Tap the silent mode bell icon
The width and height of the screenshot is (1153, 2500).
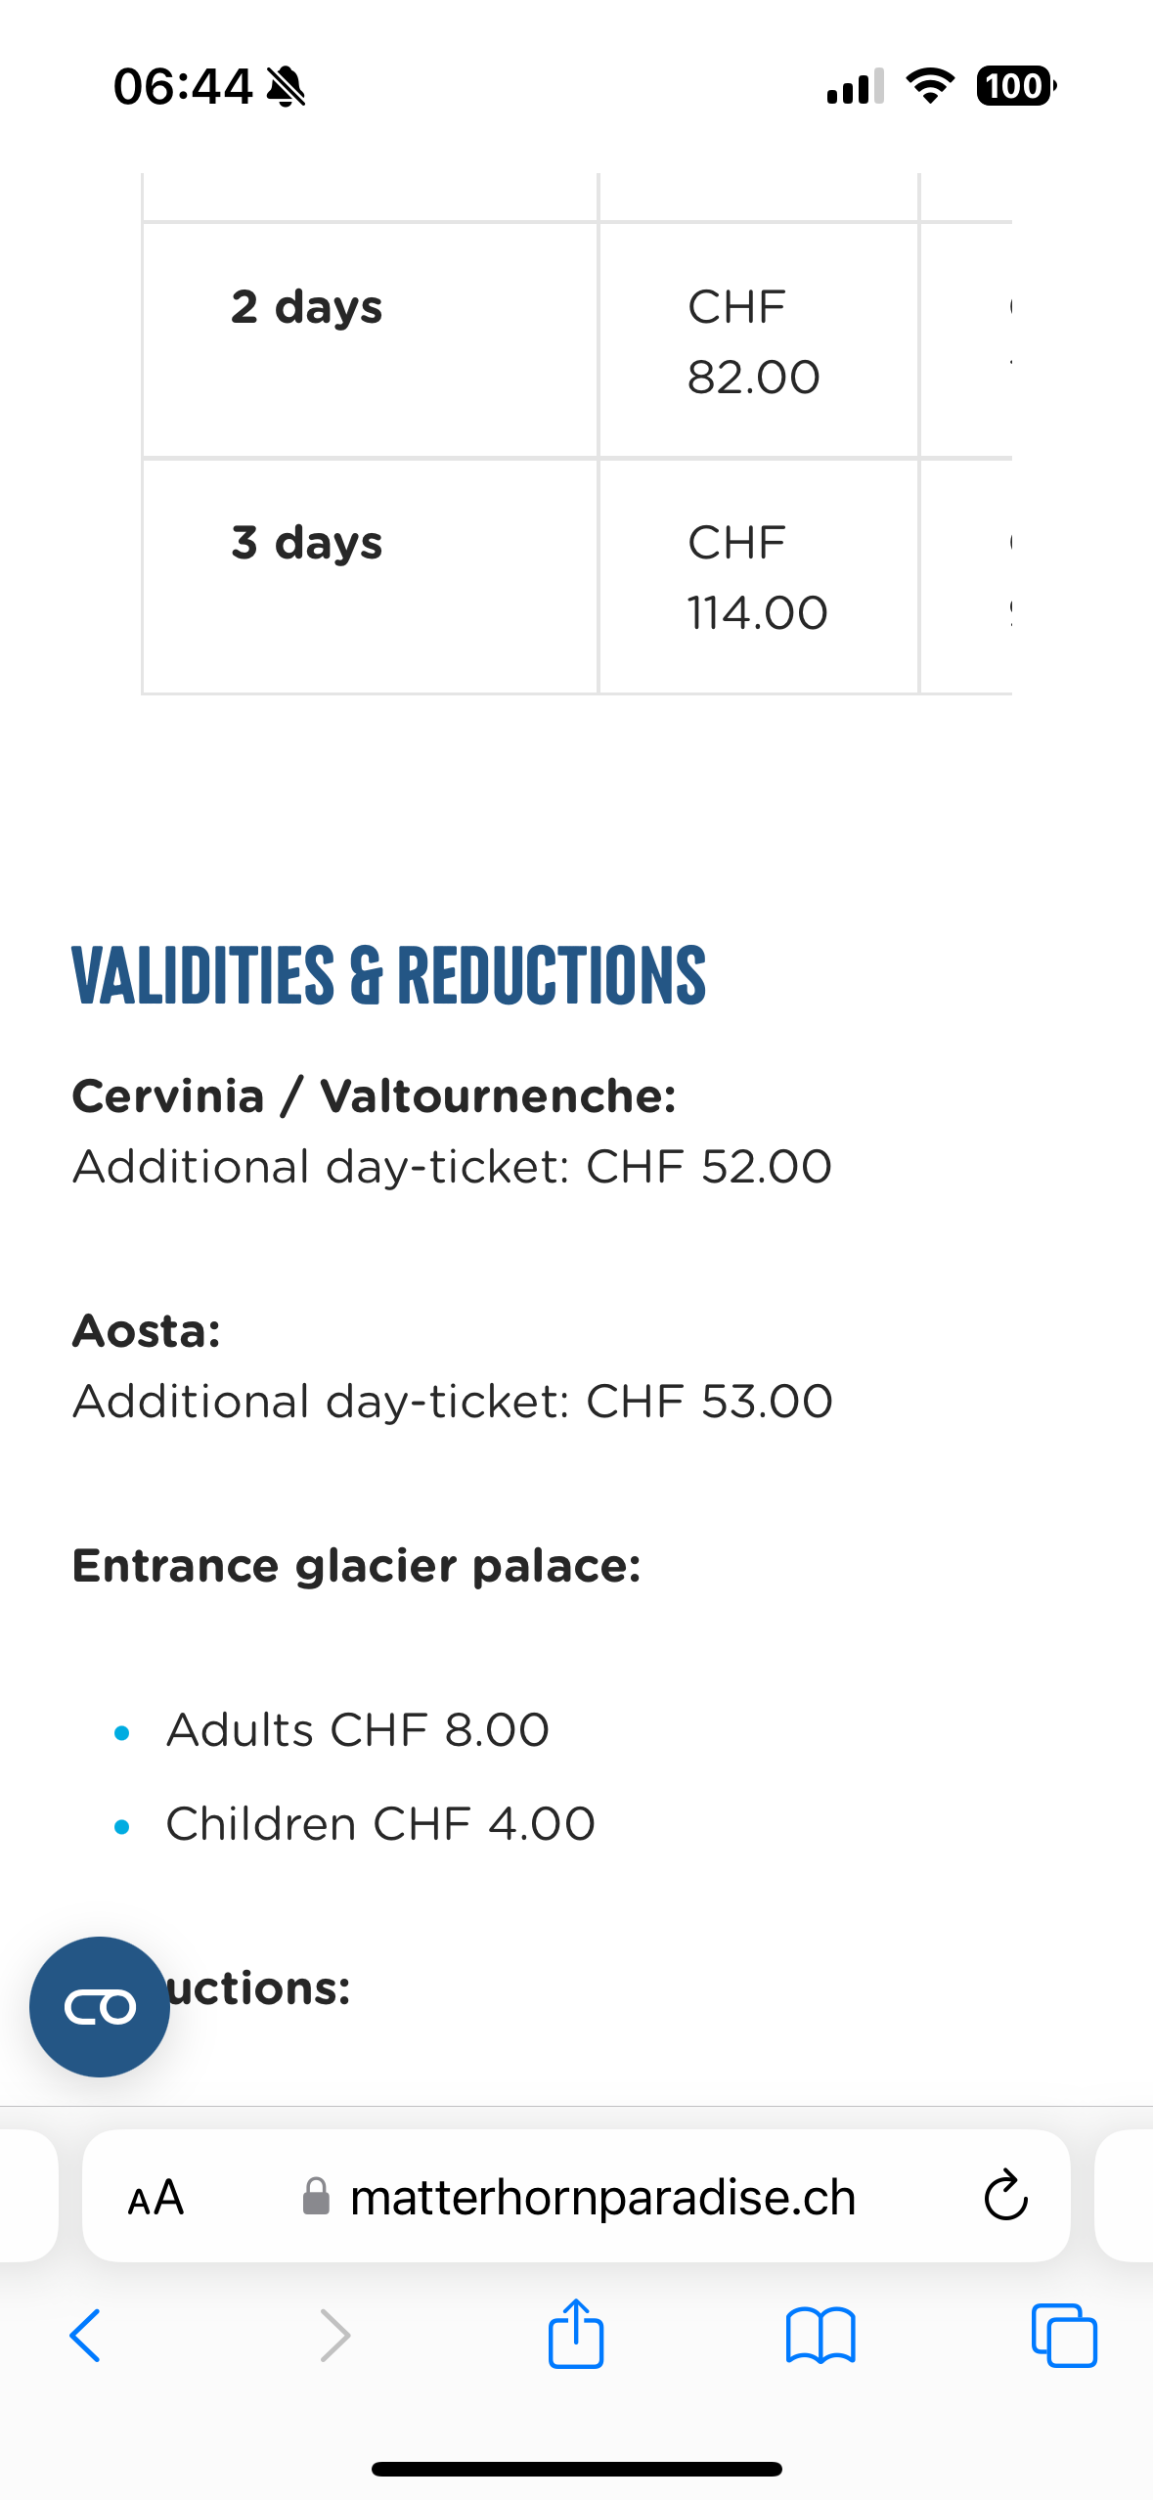[286, 87]
